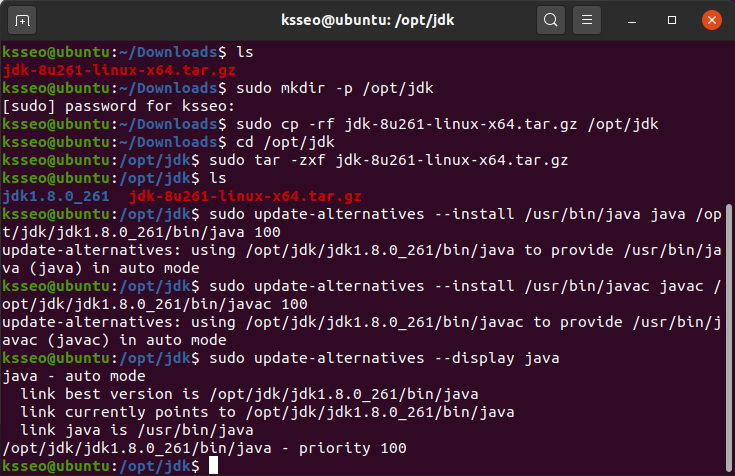The height and width of the screenshot is (476, 735).
Task: Click the blue jdk1.8.0_261 directory name
Action: click(x=56, y=196)
